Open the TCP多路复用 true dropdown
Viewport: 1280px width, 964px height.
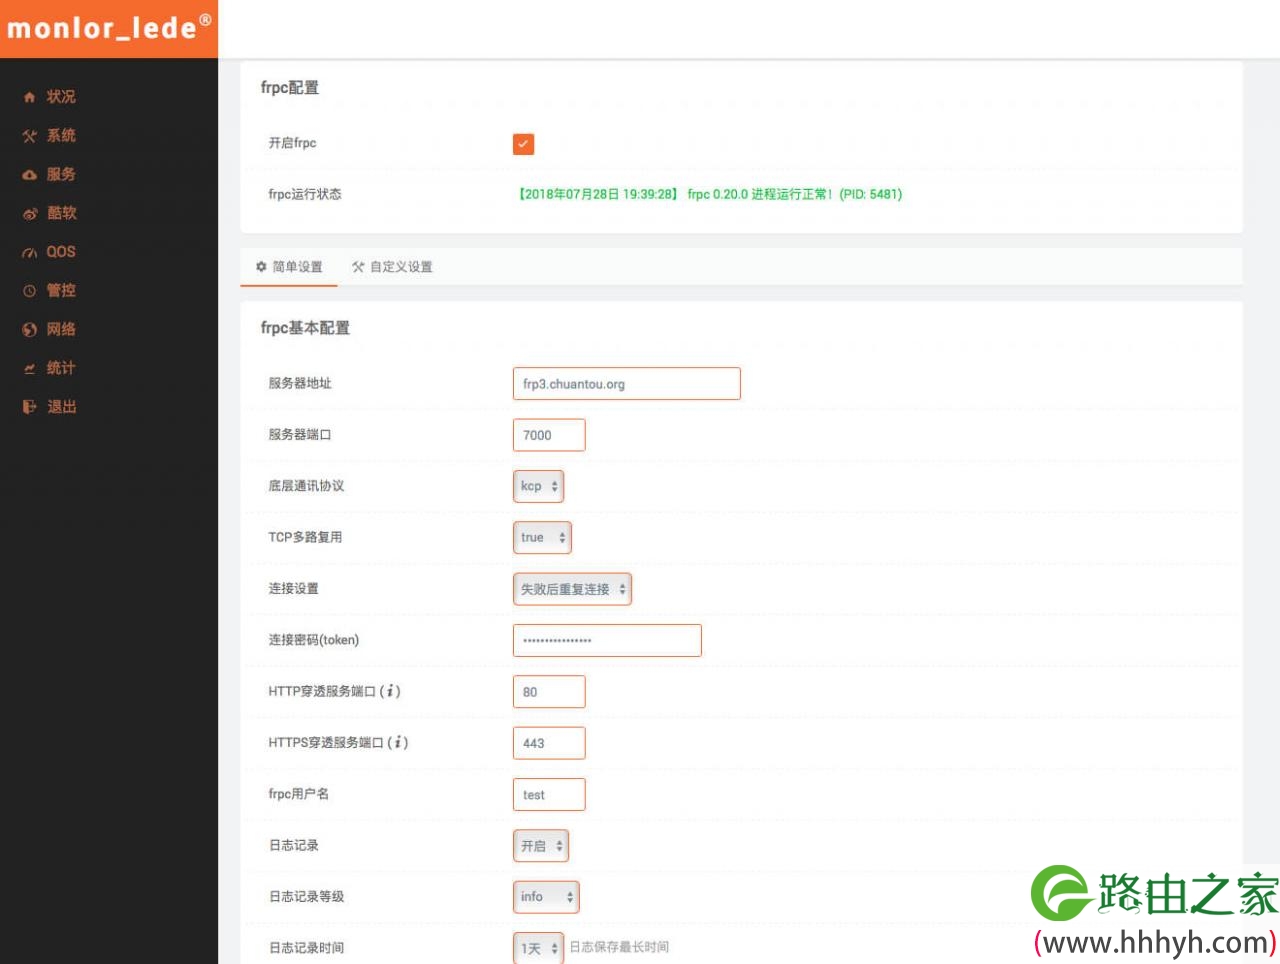[x=542, y=537]
